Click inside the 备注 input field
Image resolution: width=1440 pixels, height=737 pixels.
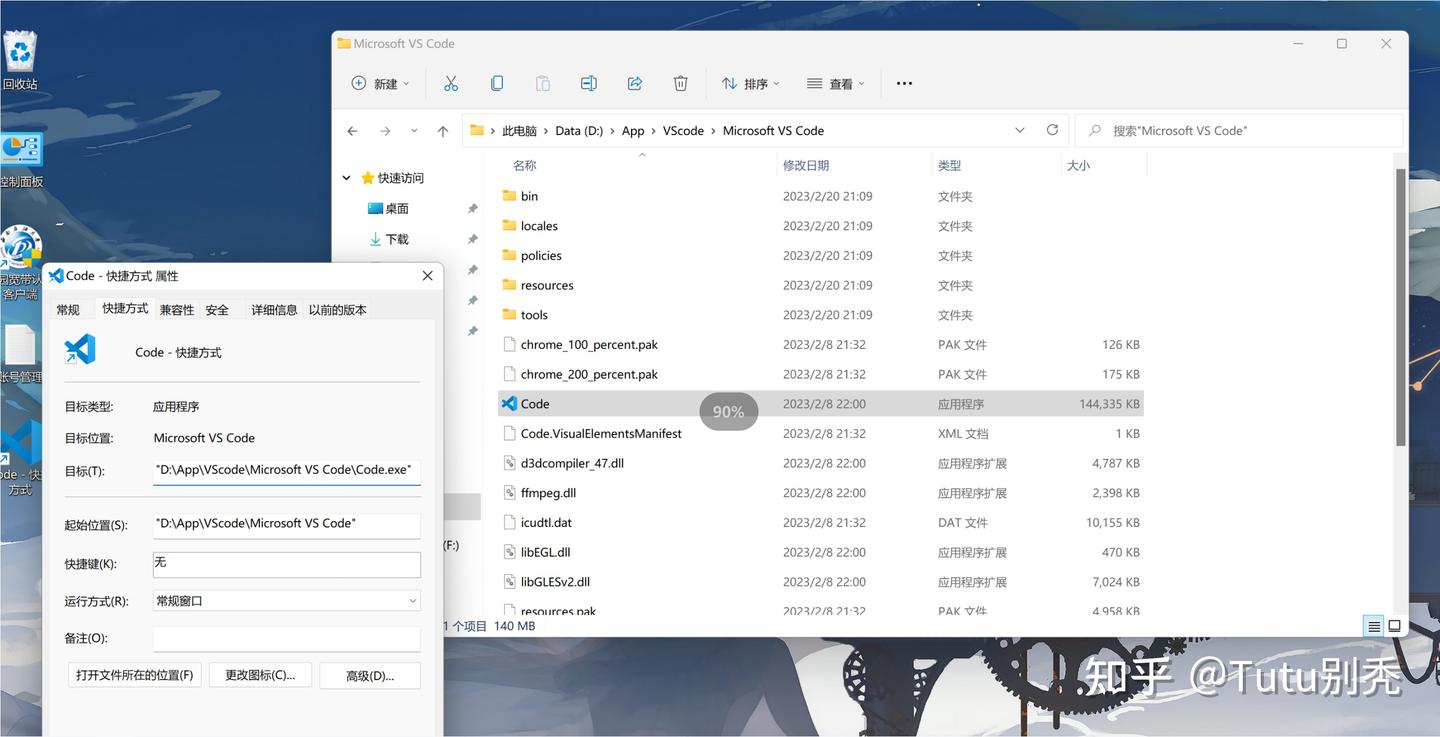[286, 638]
